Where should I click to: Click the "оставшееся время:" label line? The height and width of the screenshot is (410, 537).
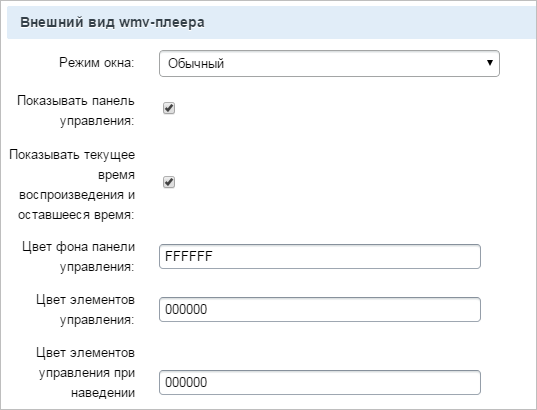click(x=76, y=215)
